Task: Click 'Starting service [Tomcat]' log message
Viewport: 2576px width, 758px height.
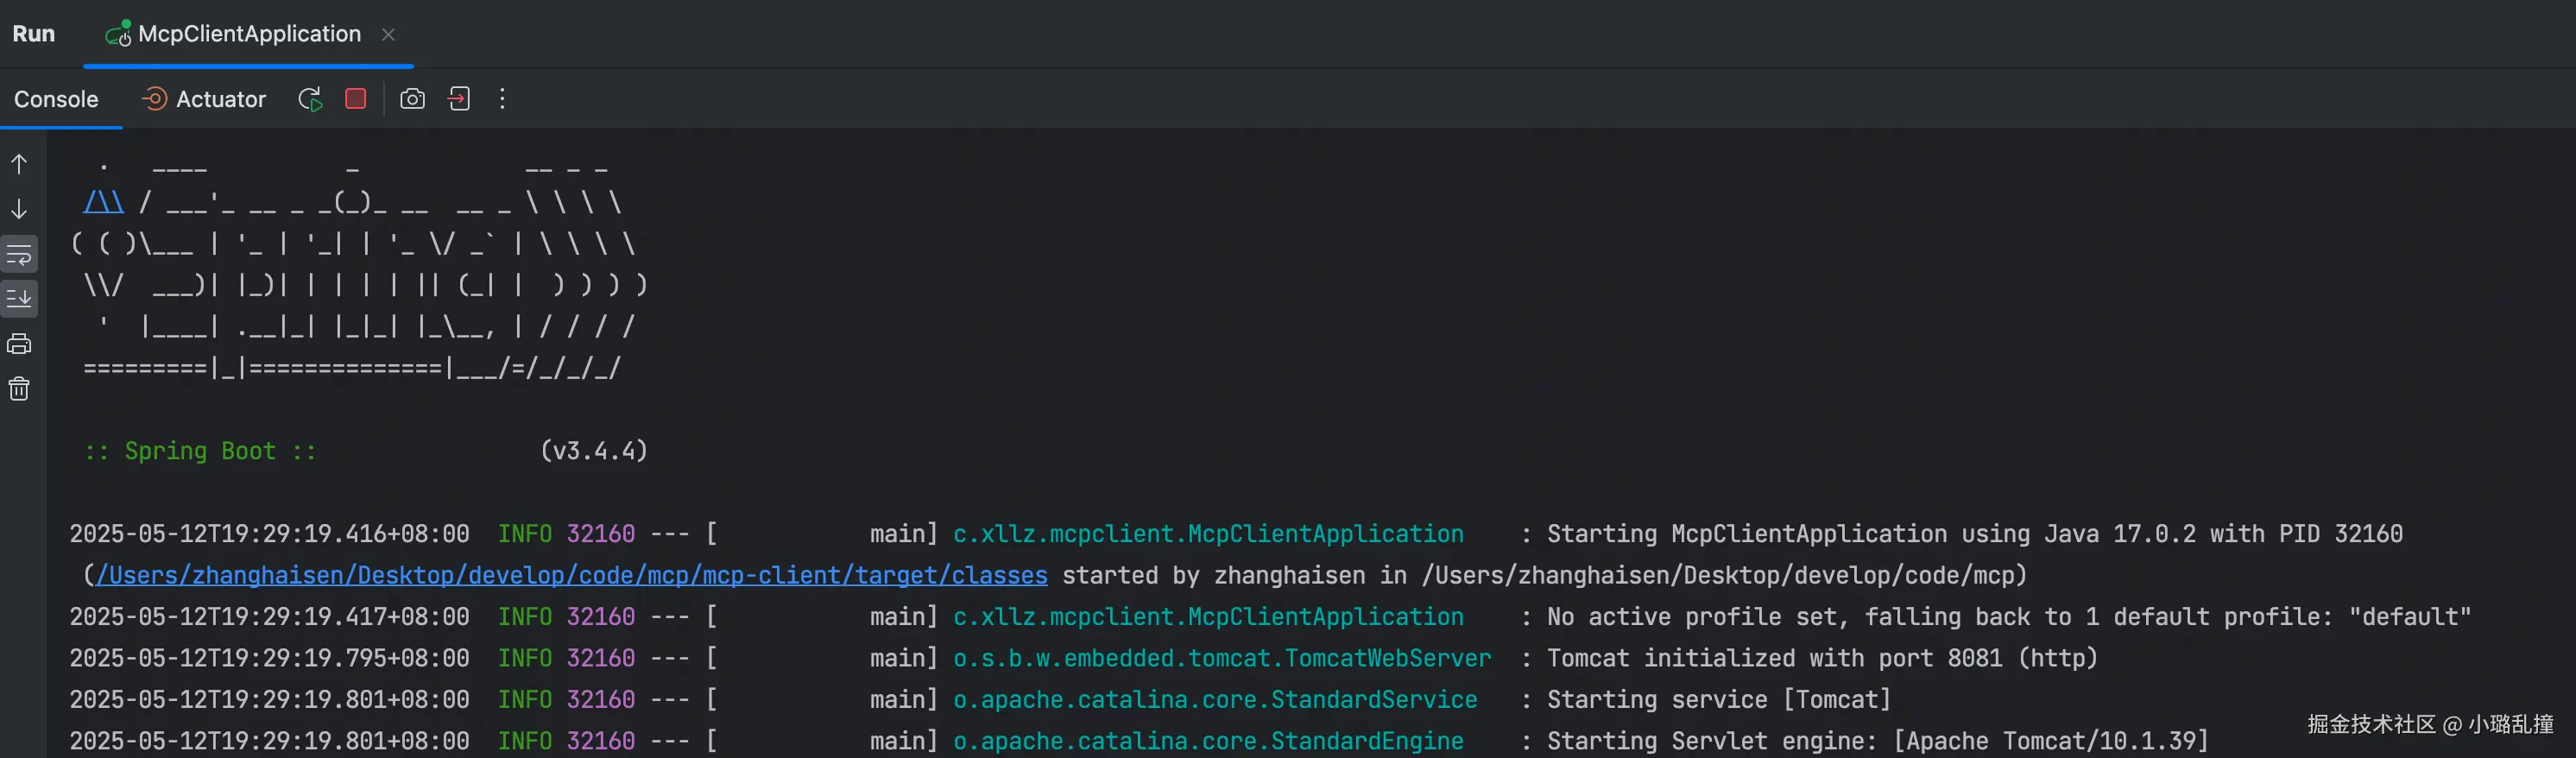Action: pyautogui.click(x=1719, y=700)
